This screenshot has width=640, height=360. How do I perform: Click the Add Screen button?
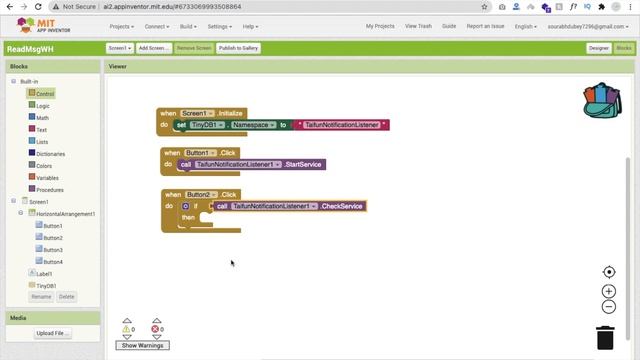click(x=154, y=48)
